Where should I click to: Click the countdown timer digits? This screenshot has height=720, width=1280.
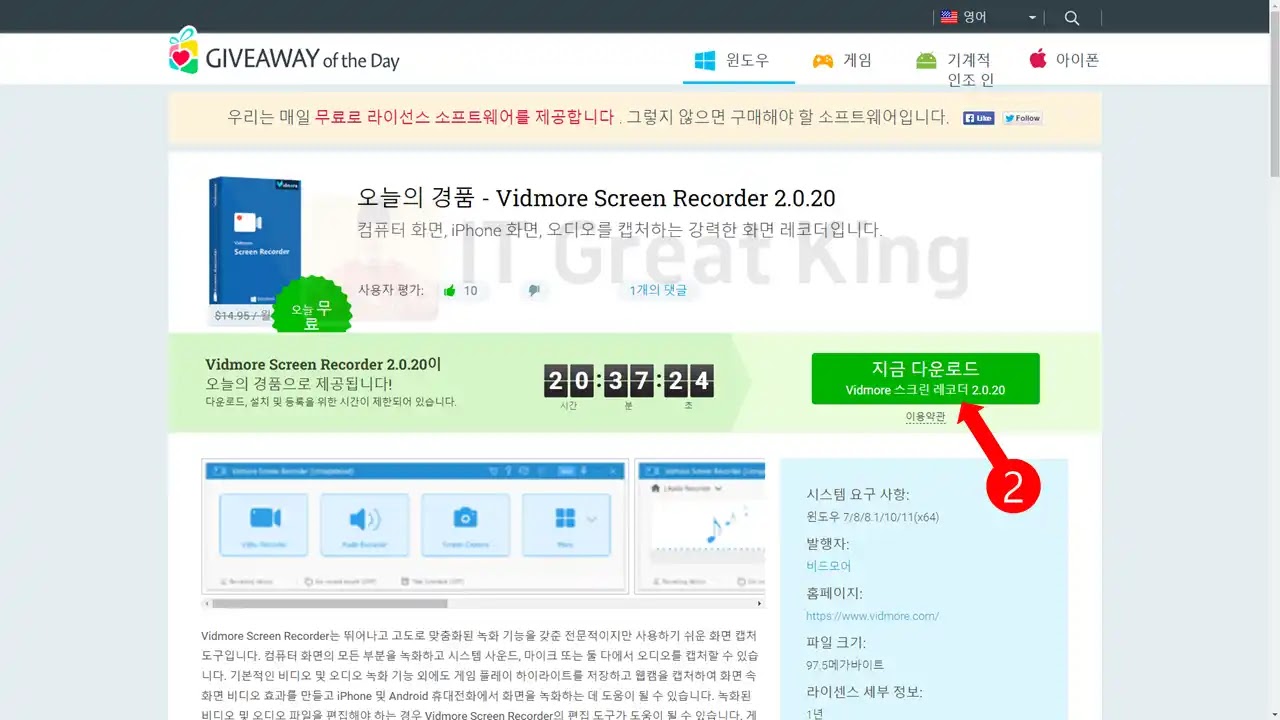coord(629,380)
